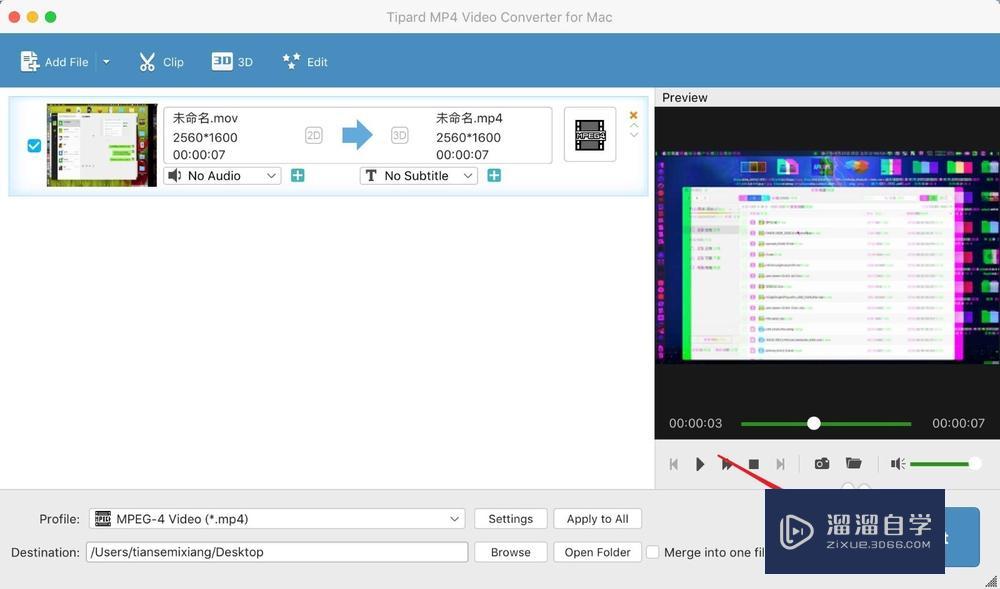Open the Profile dropdown
This screenshot has height=589, width=1000.
coord(277,519)
